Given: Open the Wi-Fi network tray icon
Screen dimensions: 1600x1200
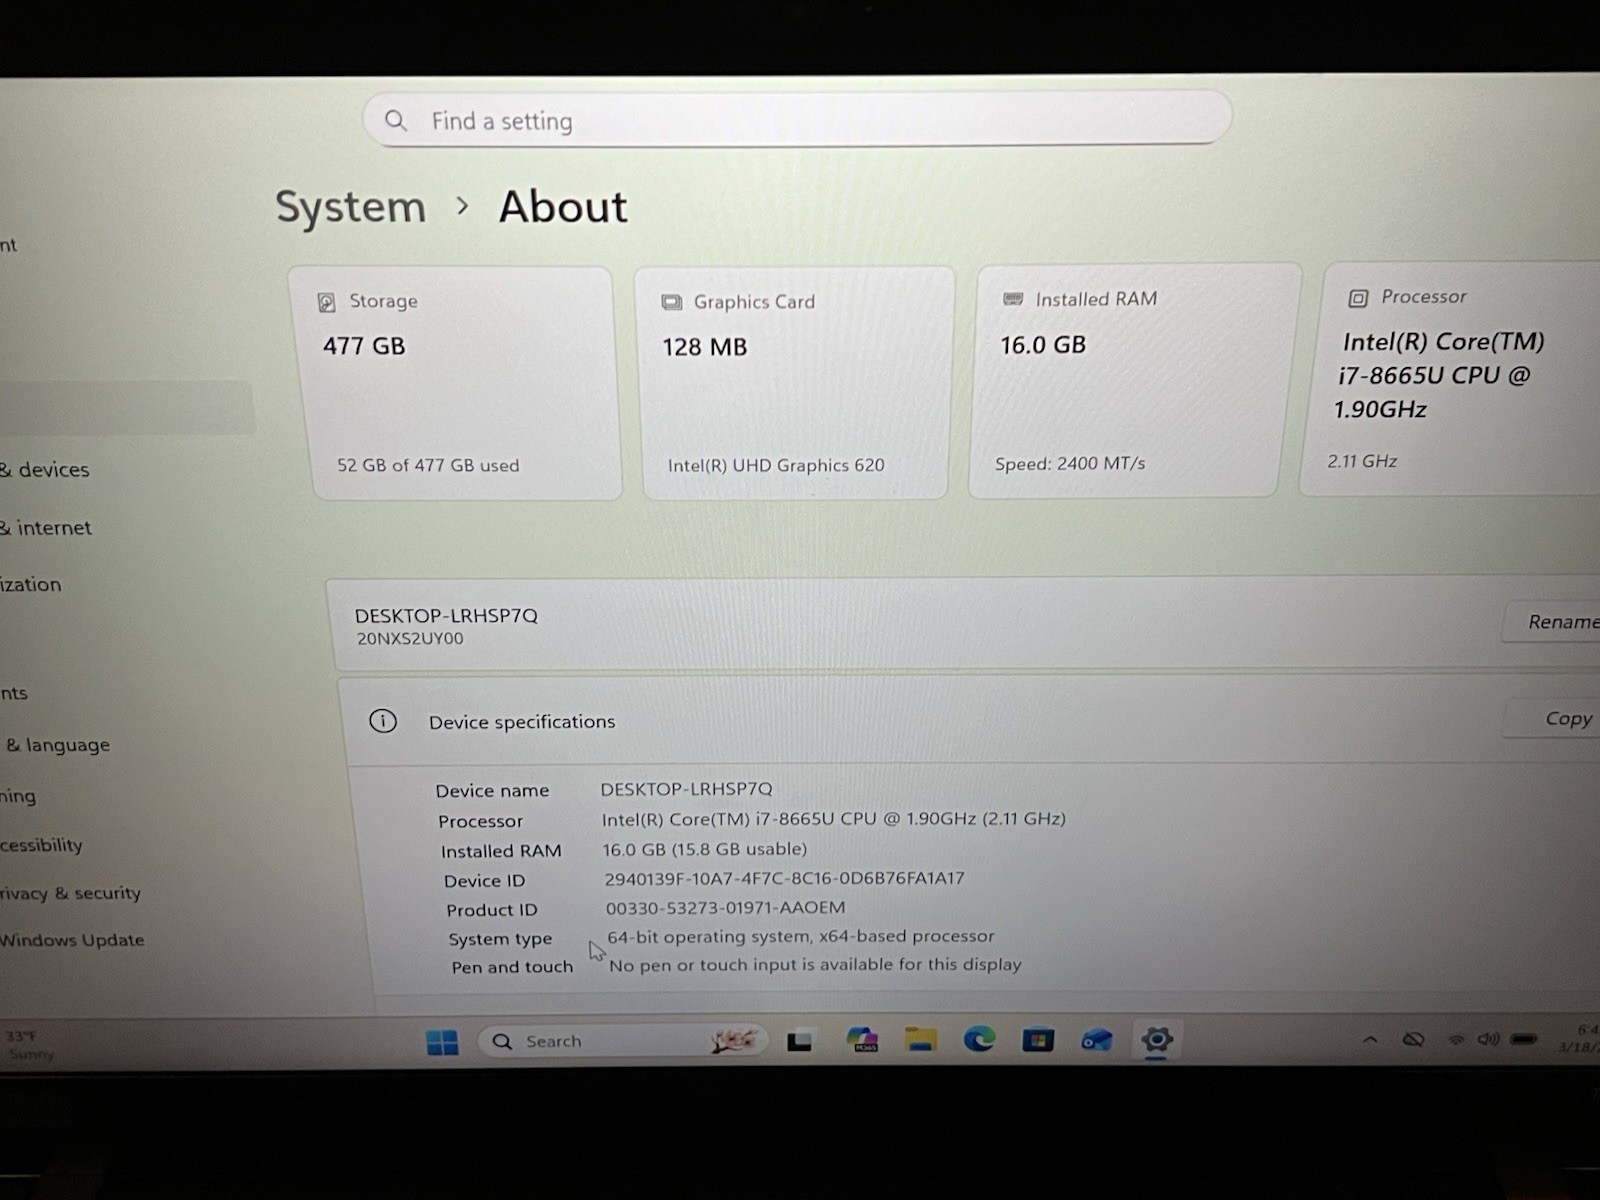Looking at the screenshot, I should tap(1457, 1040).
